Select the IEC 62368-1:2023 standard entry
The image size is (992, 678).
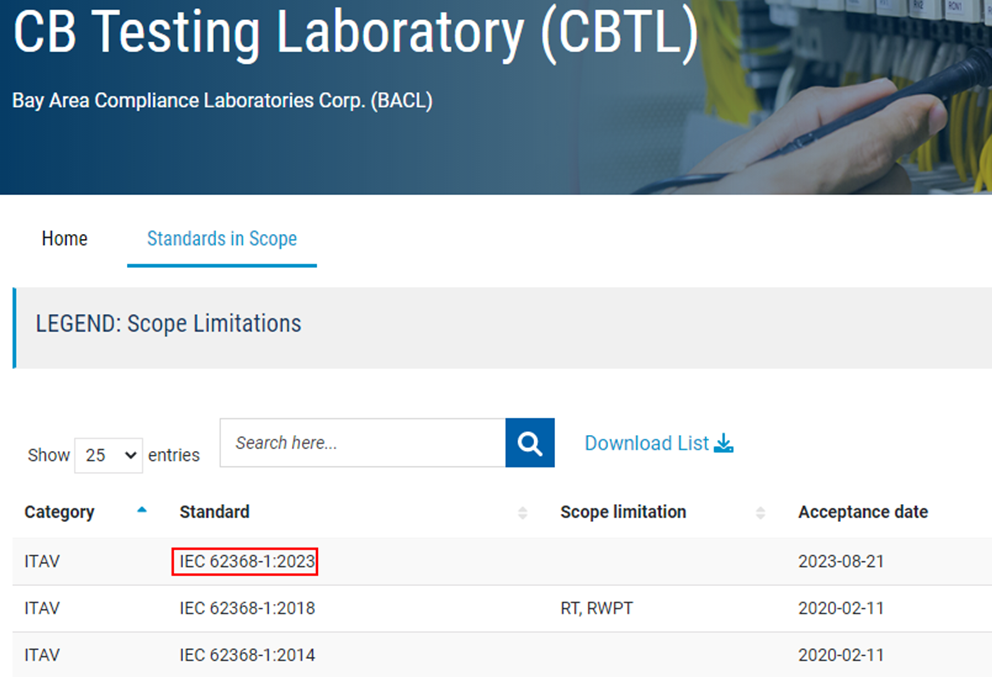point(247,562)
